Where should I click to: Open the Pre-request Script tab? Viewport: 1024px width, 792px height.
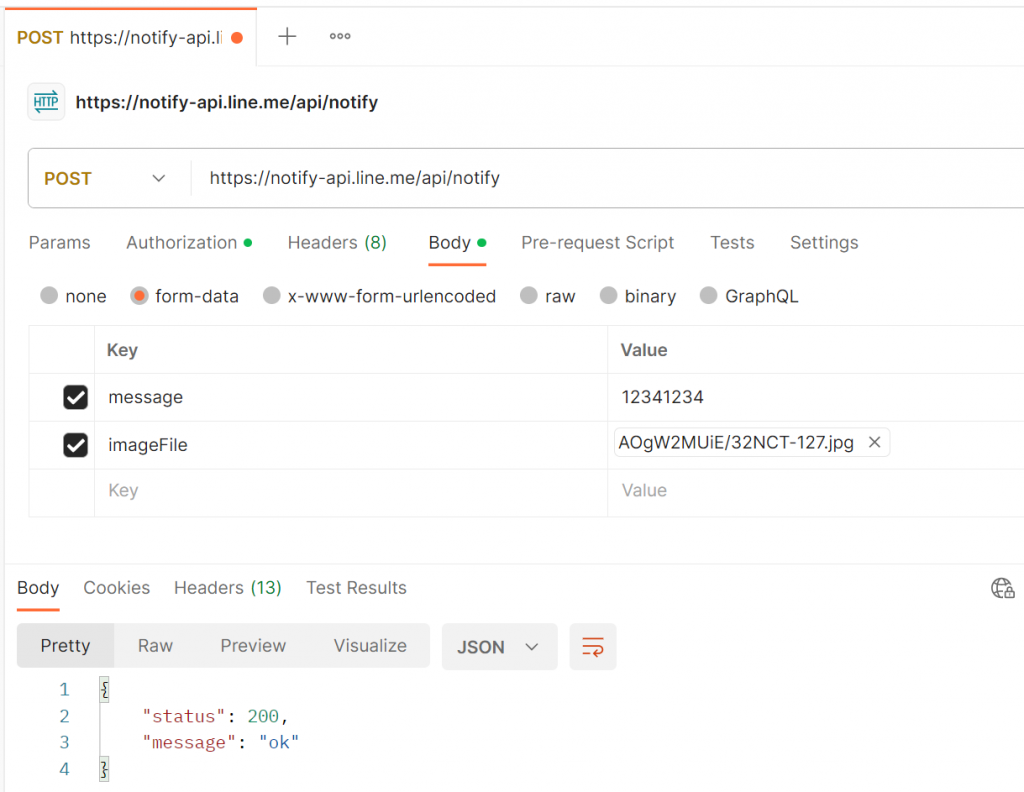[x=597, y=243]
